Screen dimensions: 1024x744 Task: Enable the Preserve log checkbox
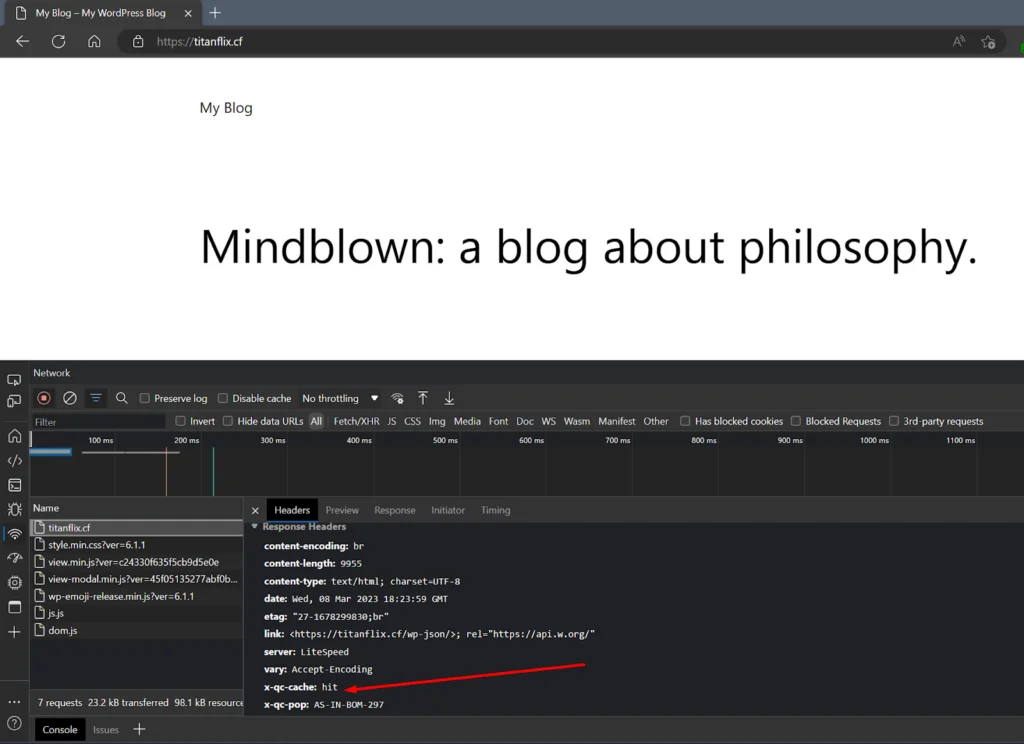coord(145,398)
